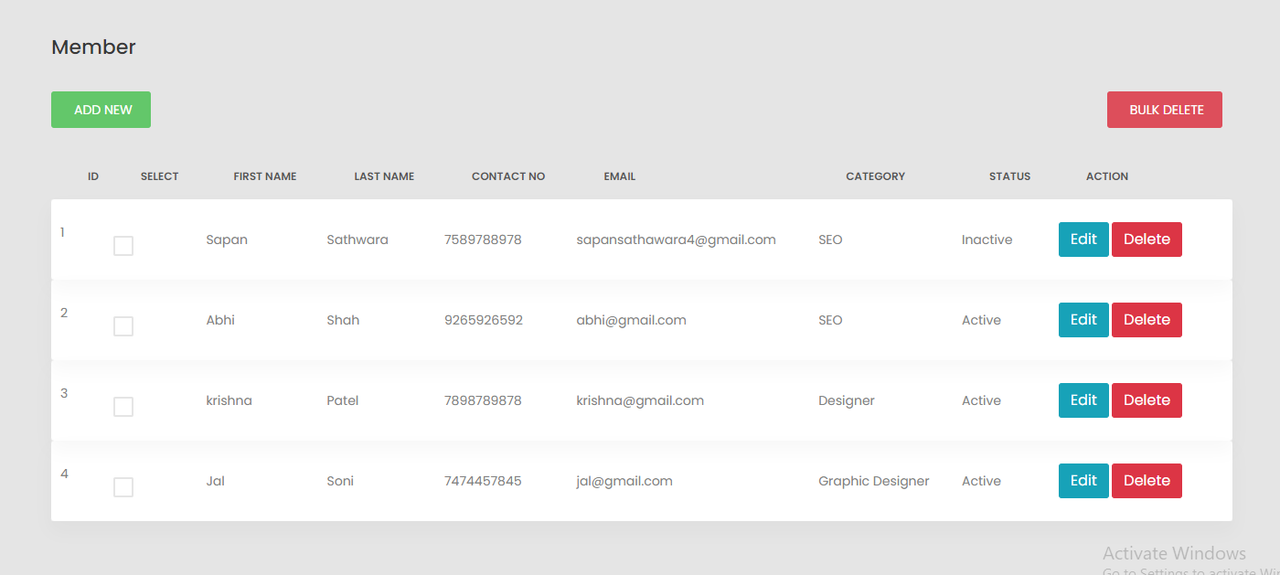Click ID number 1 in Sapan's row
Viewport: 1280px width, 575px height.
tap(62, 232)
